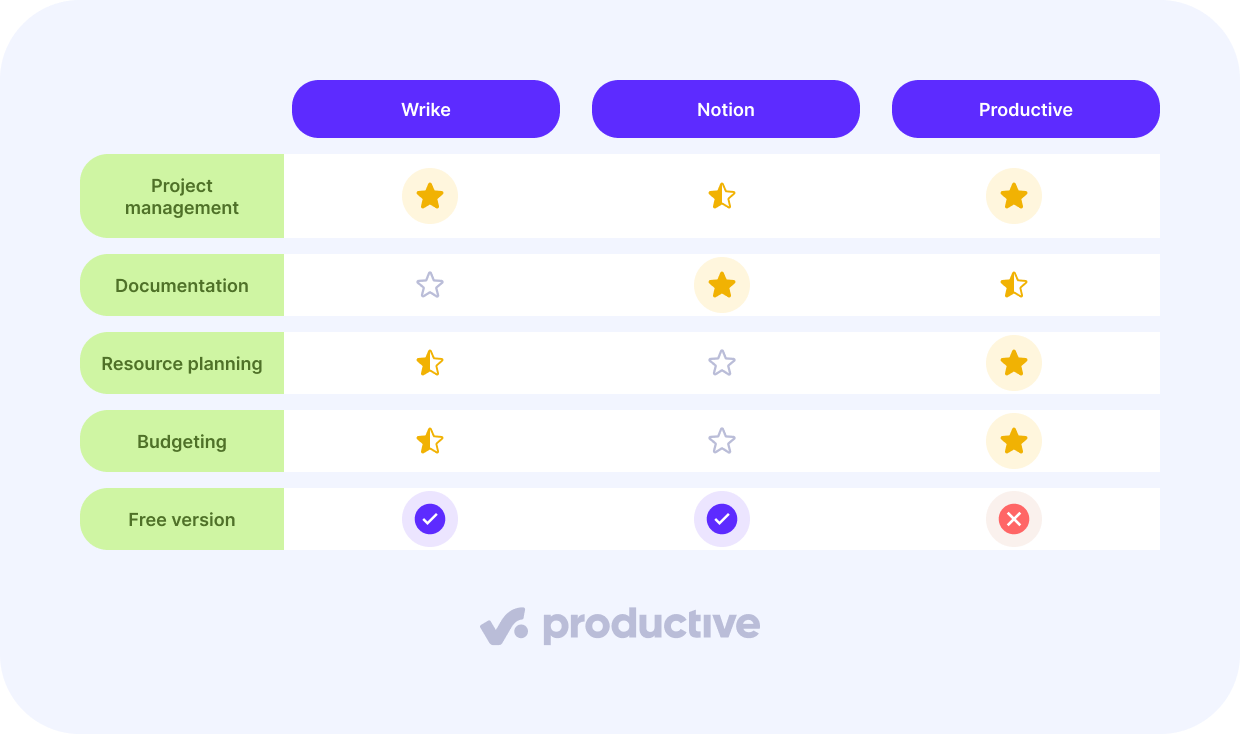
Task: Click Notion's full star for Documentation
Action: pos(722,285)
